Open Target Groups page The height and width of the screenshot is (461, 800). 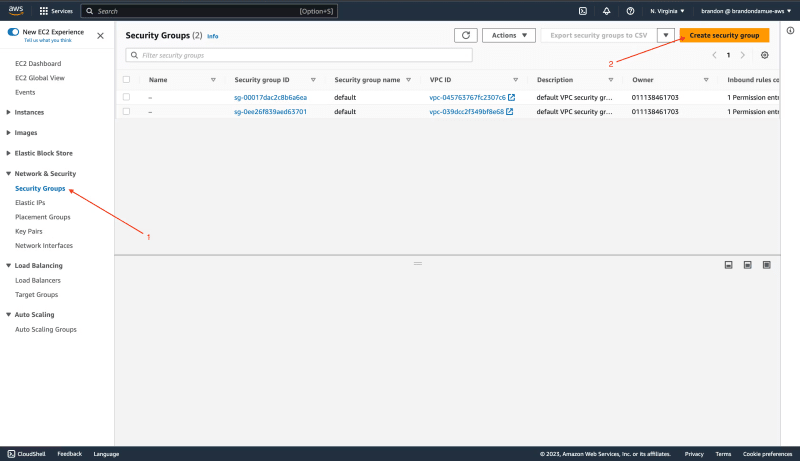(37, 295)
